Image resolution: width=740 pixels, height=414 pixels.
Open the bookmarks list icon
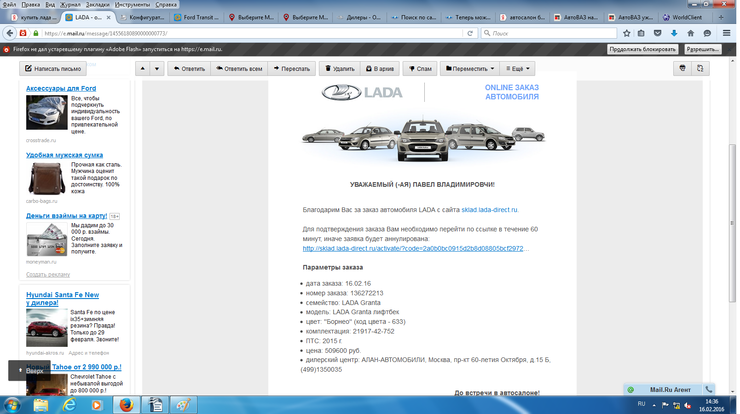coord(641,34)
